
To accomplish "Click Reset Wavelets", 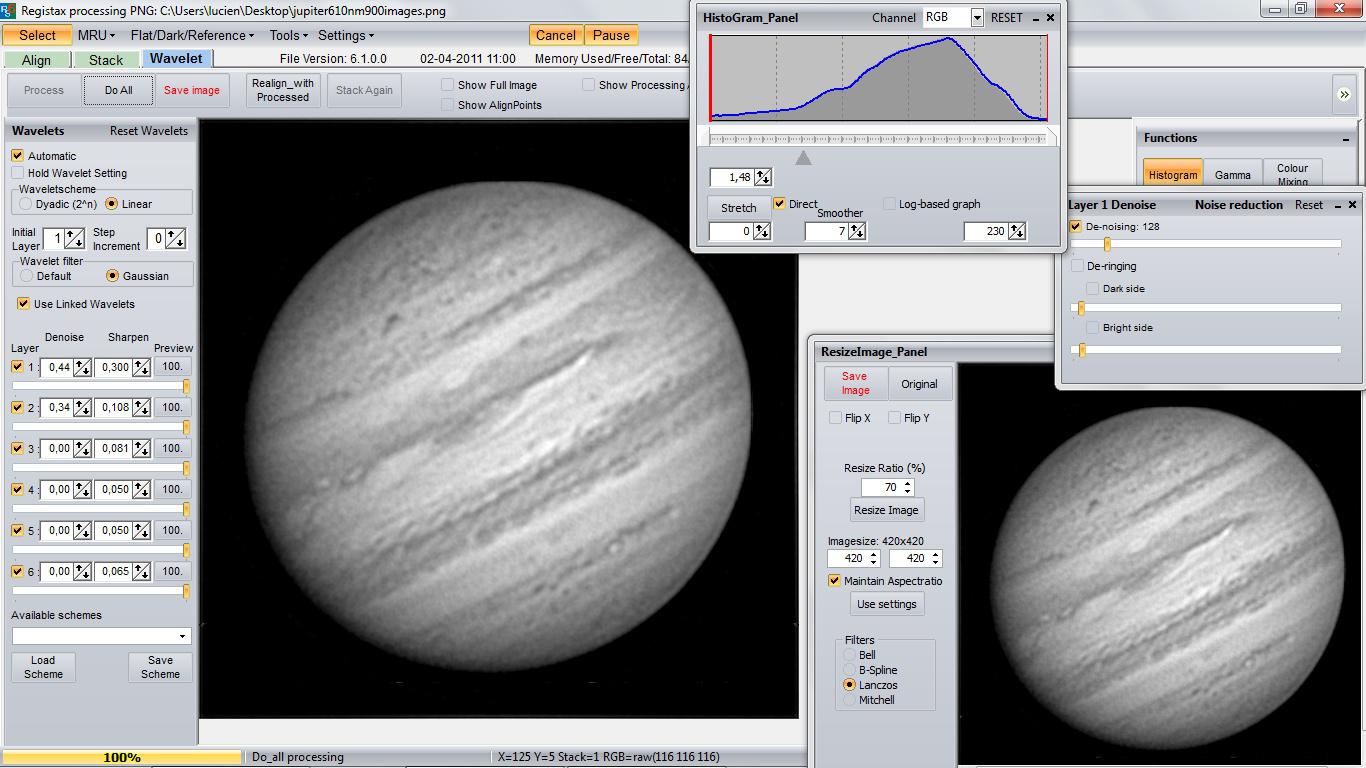I will click(x=149, y=131).
